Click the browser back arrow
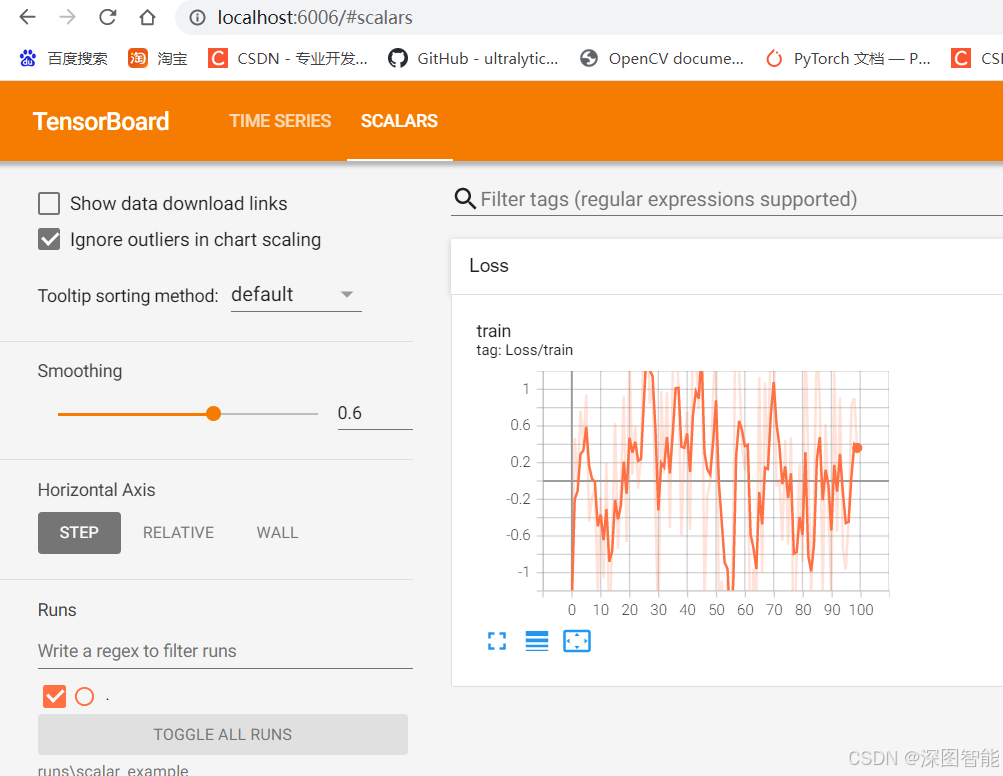 [27, 17]
